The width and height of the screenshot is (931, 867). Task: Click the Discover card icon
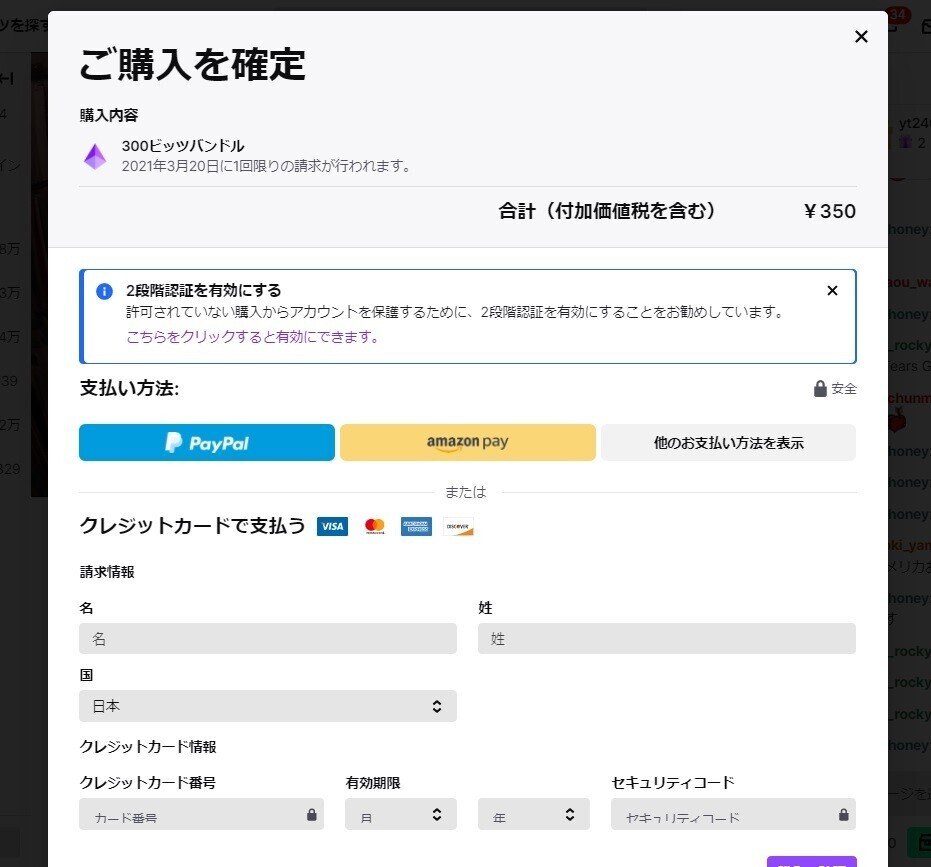(x=458, y=526)
